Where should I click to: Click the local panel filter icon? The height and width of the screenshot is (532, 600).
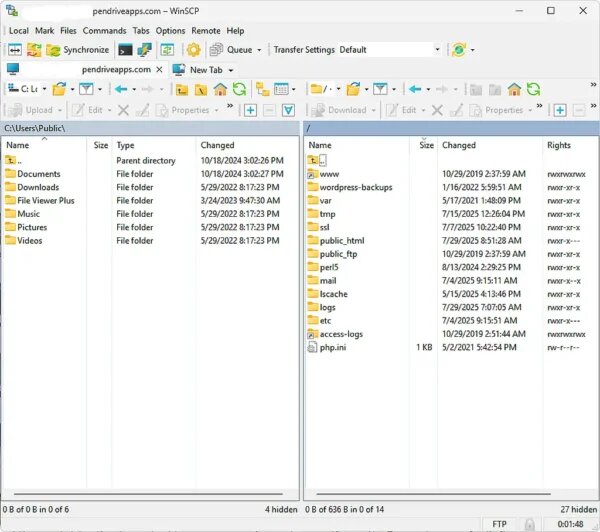[x=86, y=90]
